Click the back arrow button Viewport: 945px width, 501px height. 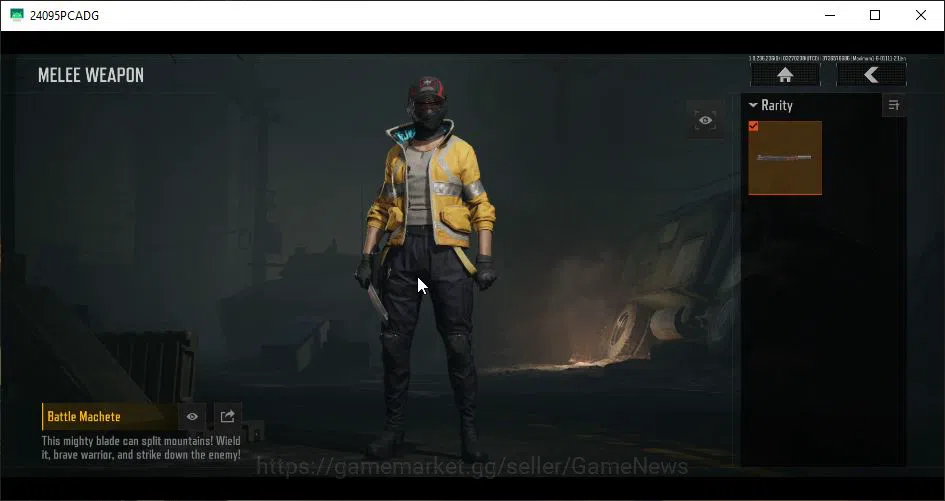(871, 75)
